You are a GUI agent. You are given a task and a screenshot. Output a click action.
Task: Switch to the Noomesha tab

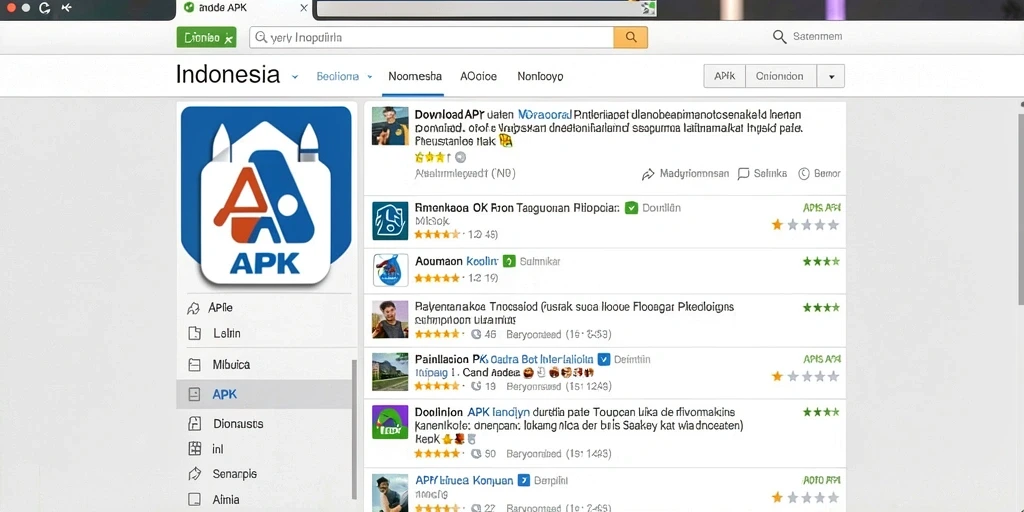pyautogui.click(x=415, y=76)
